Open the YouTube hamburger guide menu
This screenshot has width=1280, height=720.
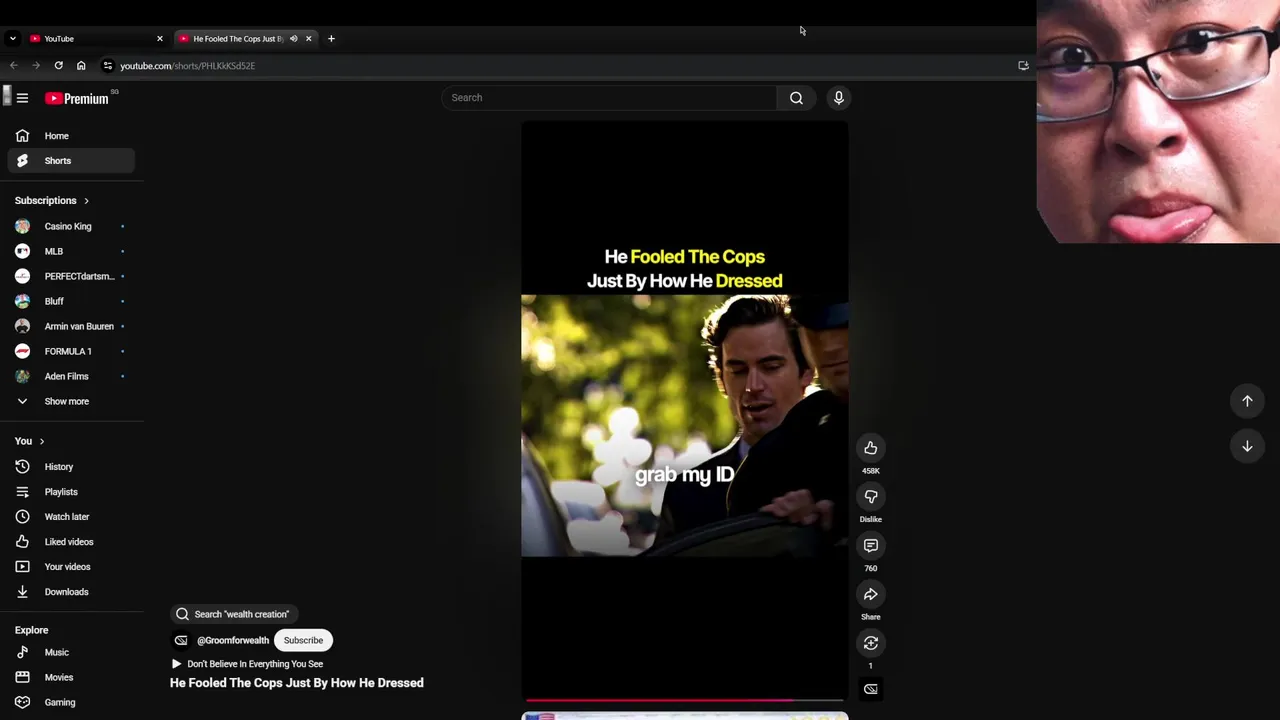point(22,98)
